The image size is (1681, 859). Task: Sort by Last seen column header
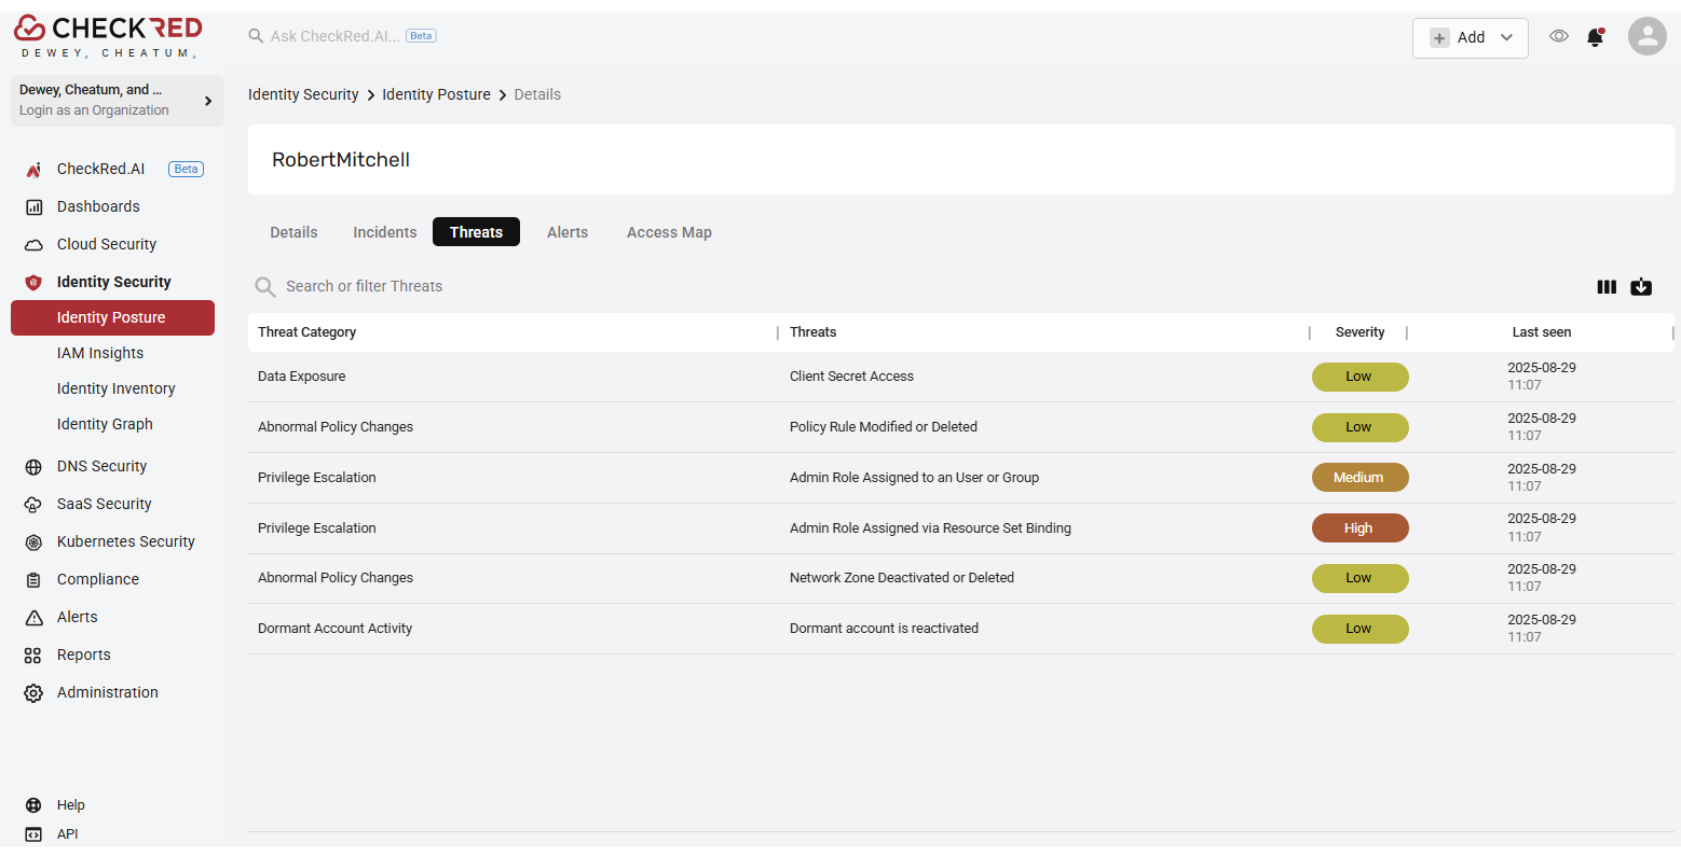(x=1541, y=332)
